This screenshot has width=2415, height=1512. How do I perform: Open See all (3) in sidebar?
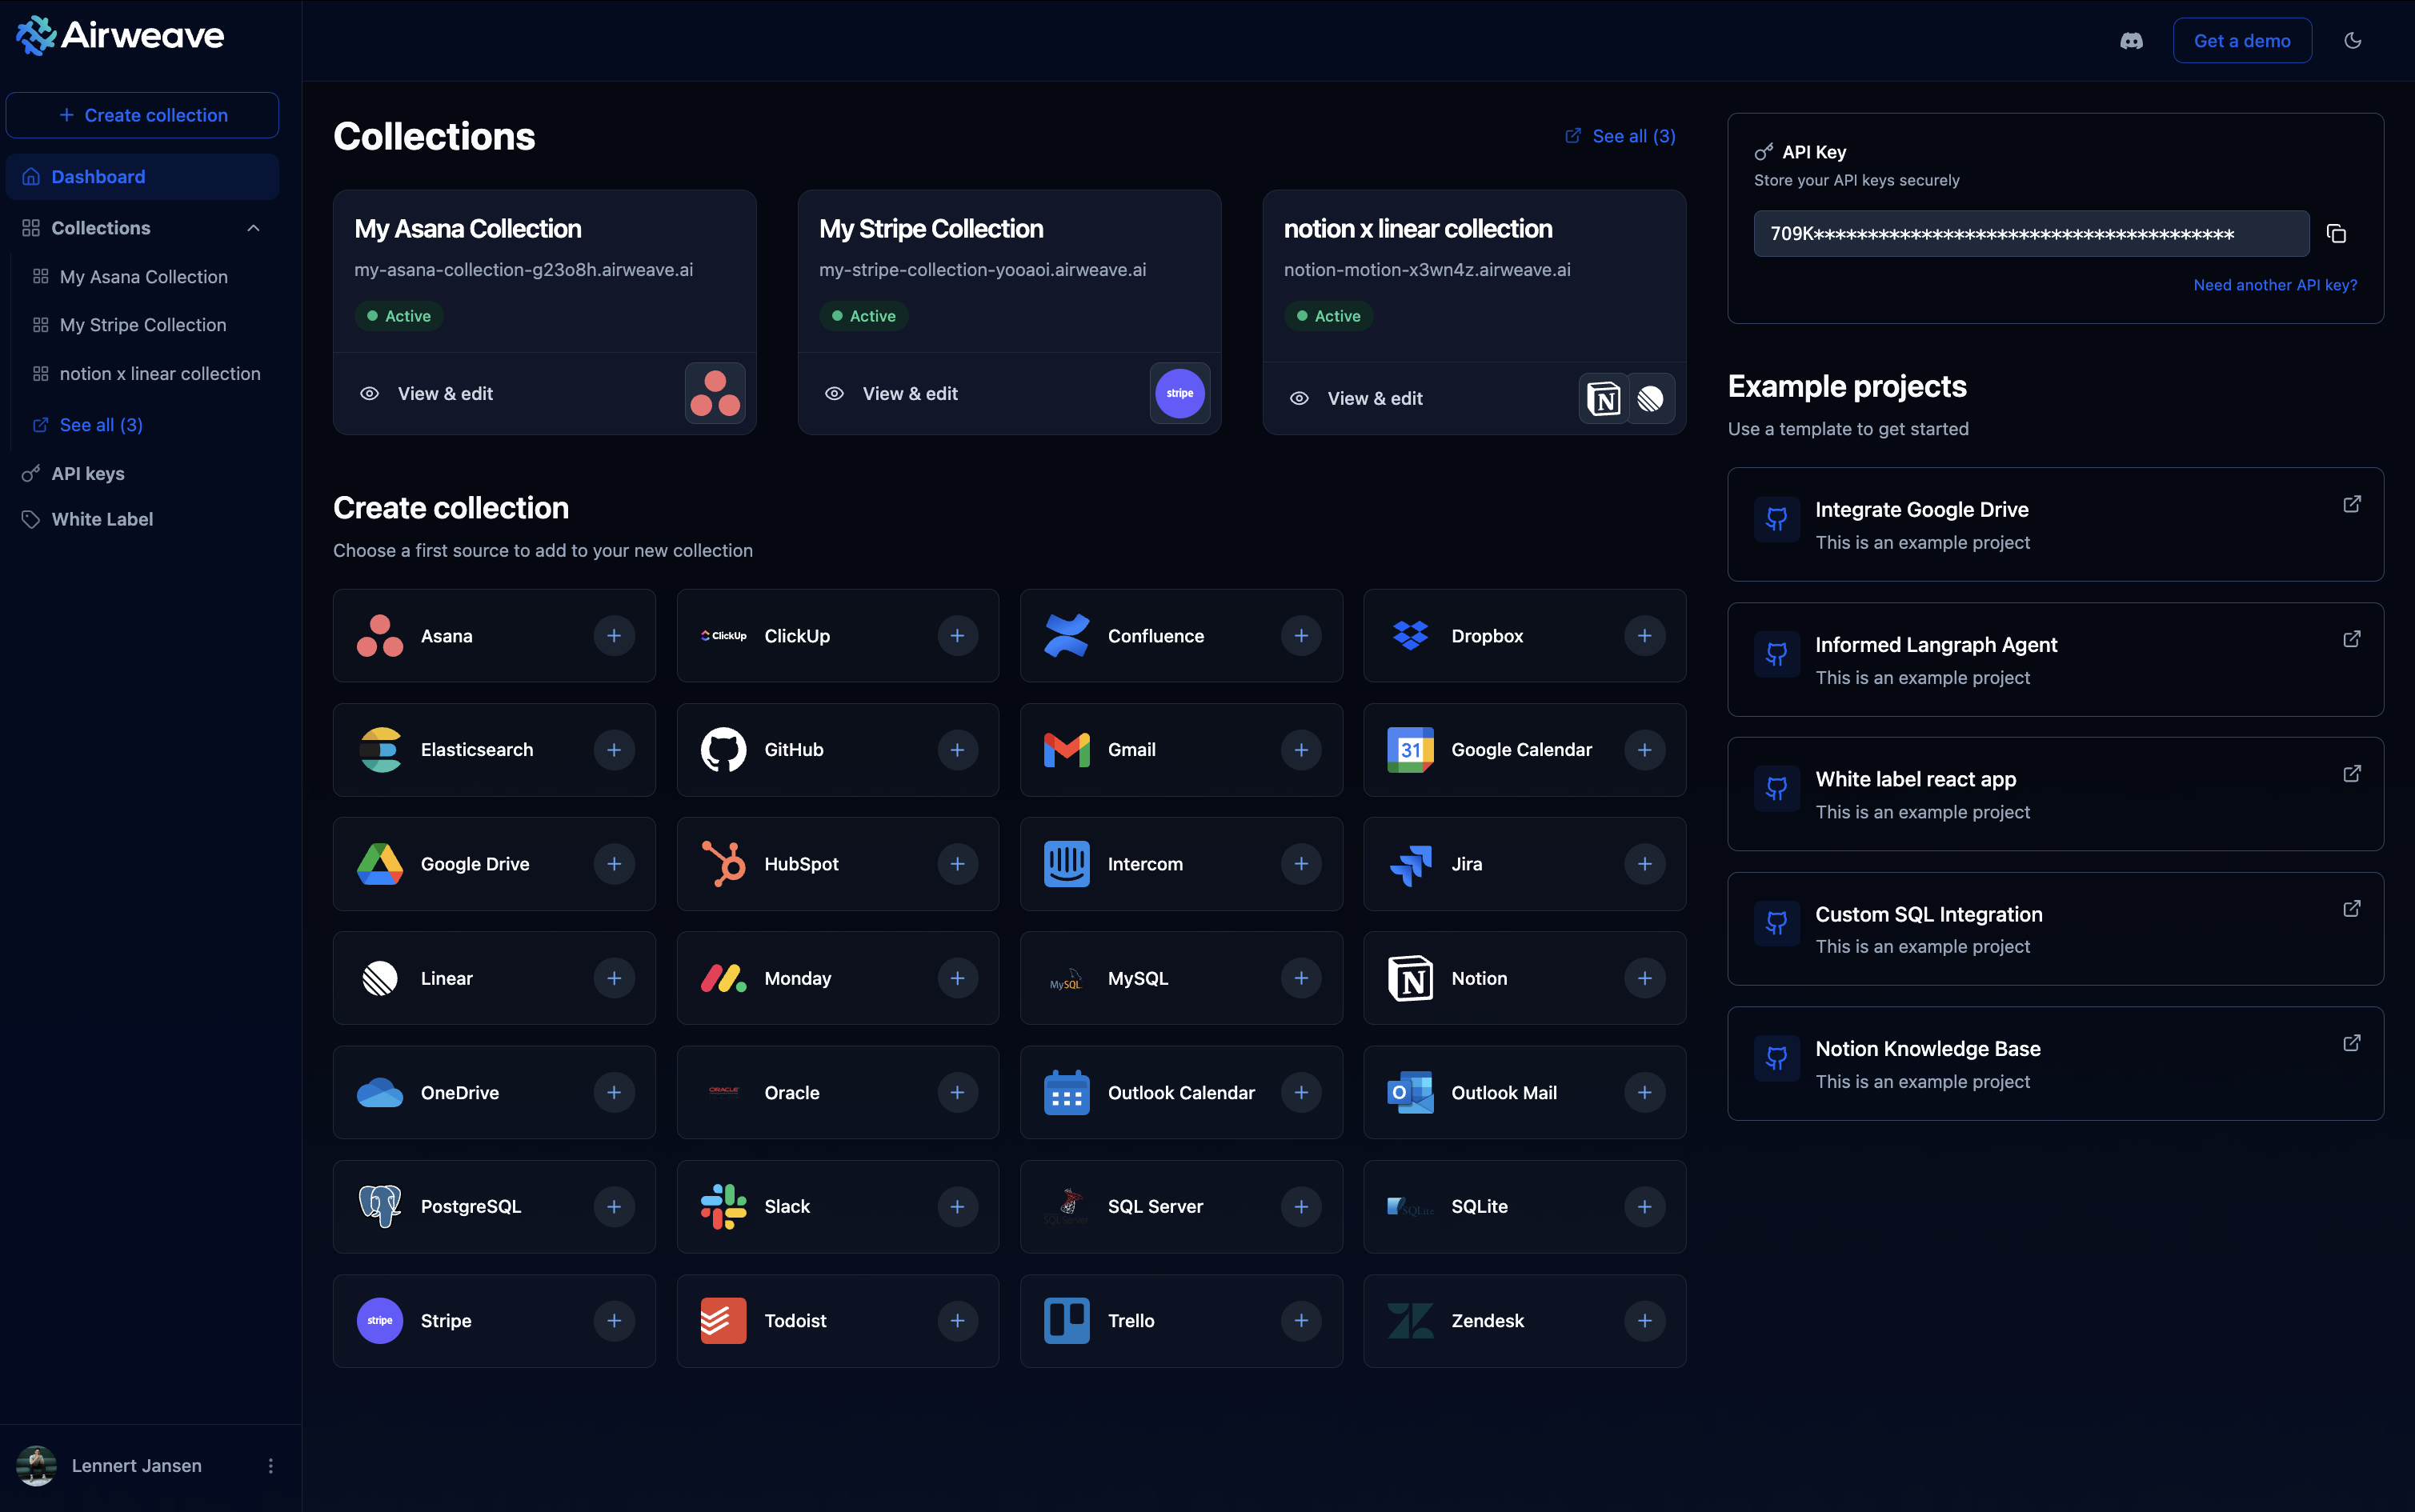100,425
